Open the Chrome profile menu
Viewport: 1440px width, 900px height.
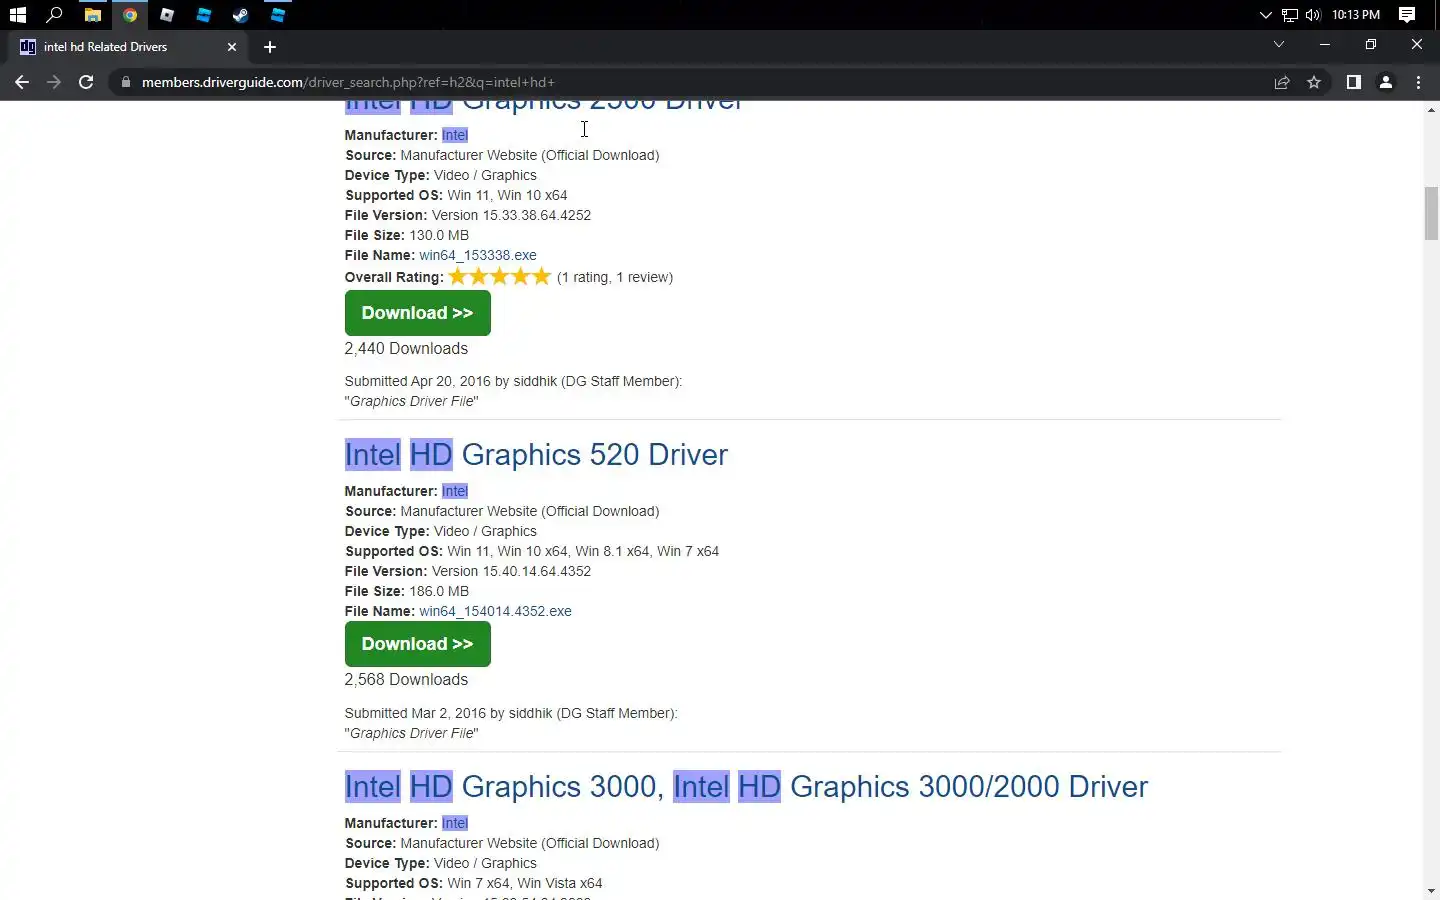tap(1386, 82)
